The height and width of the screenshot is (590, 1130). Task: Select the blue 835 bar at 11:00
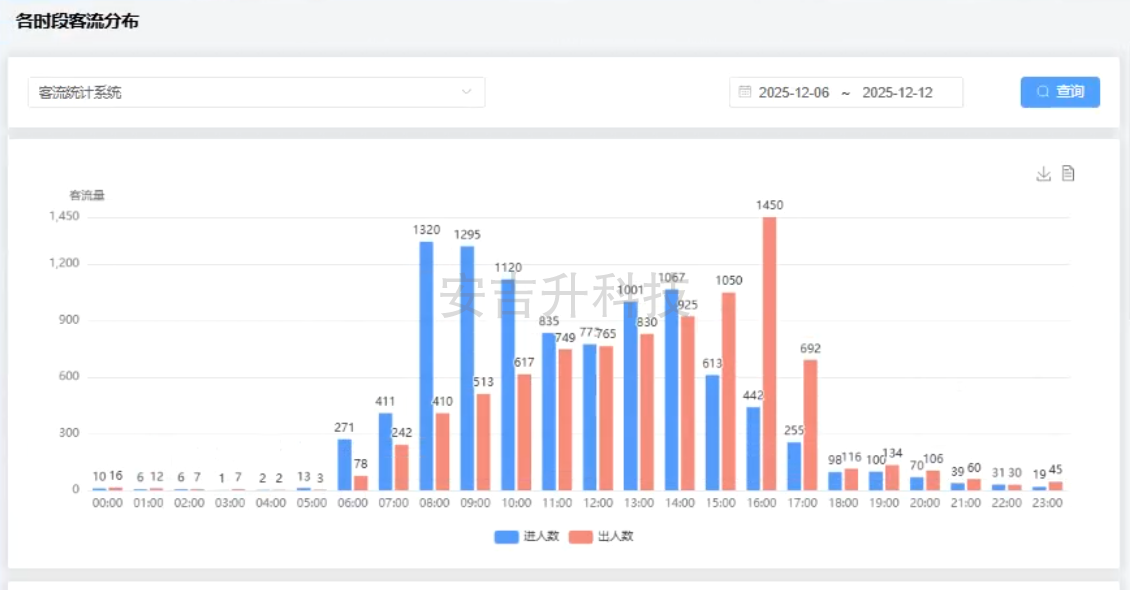pos(549,411)
